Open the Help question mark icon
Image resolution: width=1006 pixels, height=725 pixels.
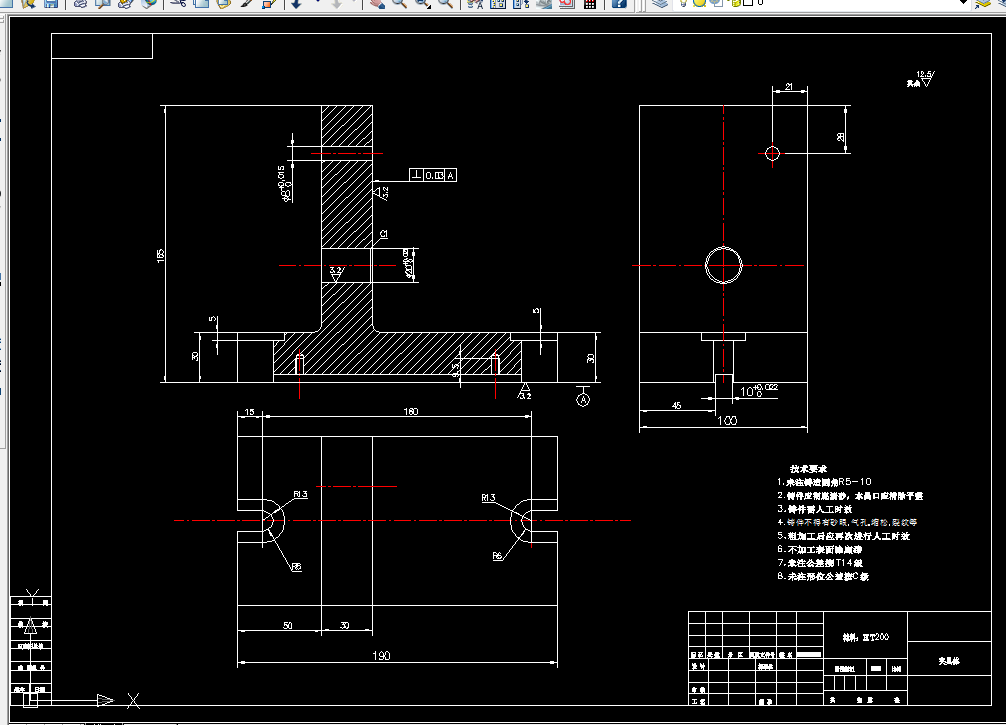tap(619, 3)
